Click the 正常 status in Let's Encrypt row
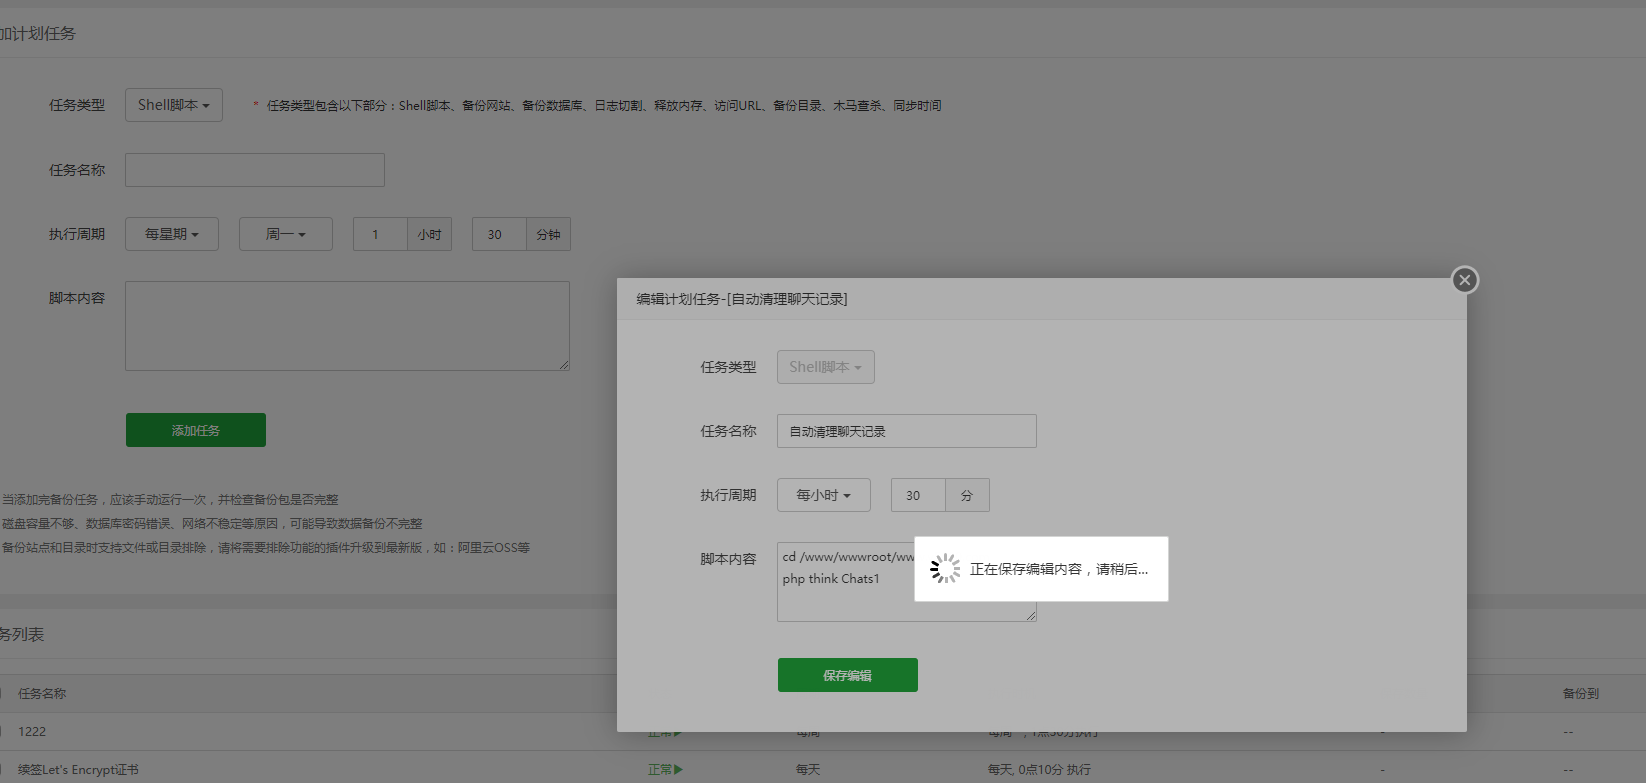Screen dimensions: 1646x783 pos(660,769)
